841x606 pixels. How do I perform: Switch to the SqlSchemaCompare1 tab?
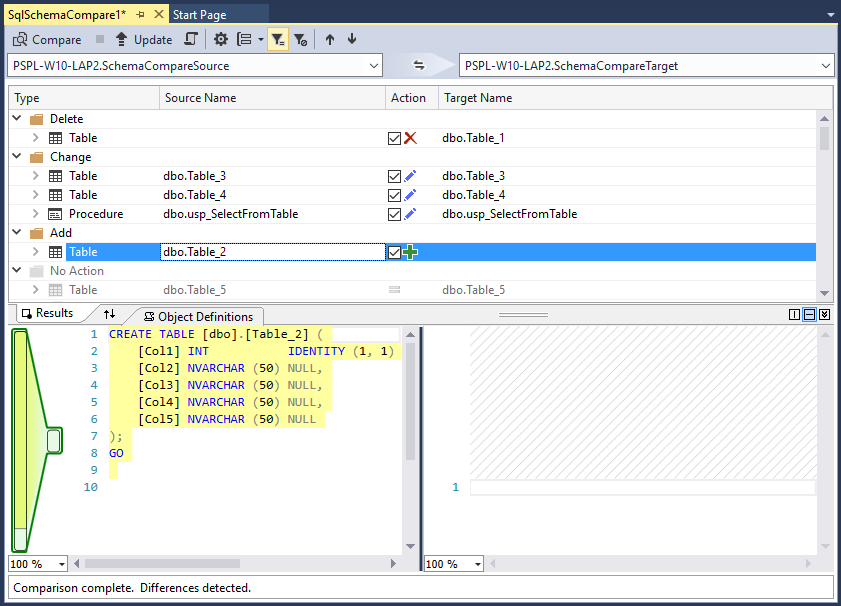click(x=67, y=14)
